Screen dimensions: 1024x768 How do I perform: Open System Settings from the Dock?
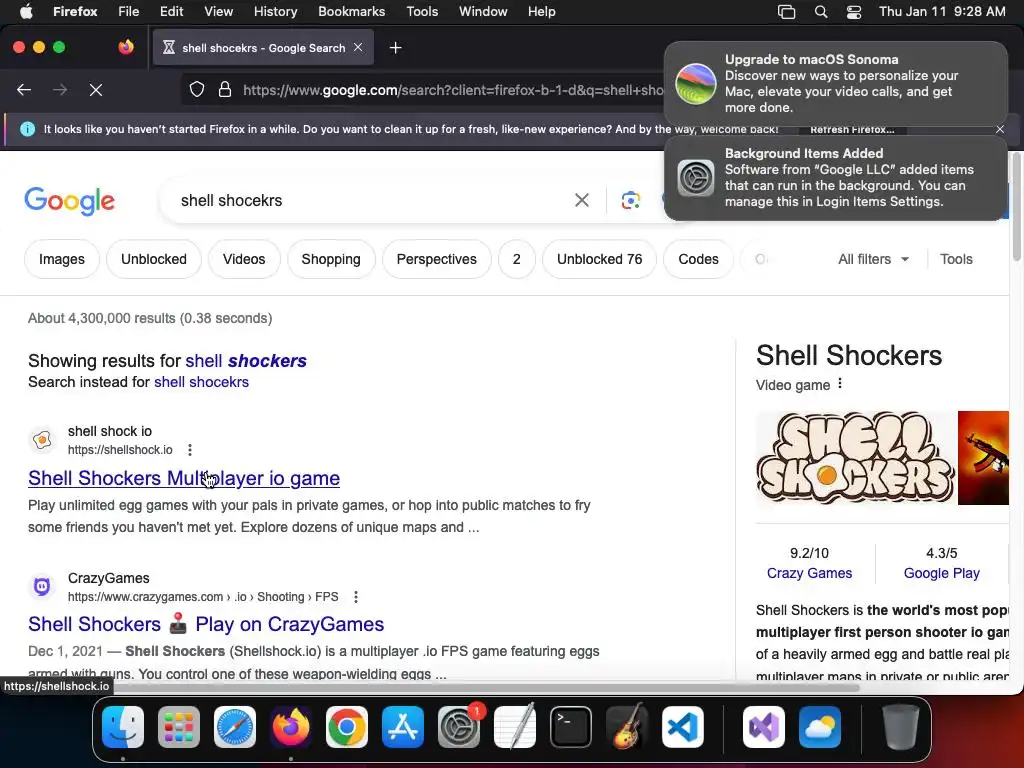click(459, 727)
